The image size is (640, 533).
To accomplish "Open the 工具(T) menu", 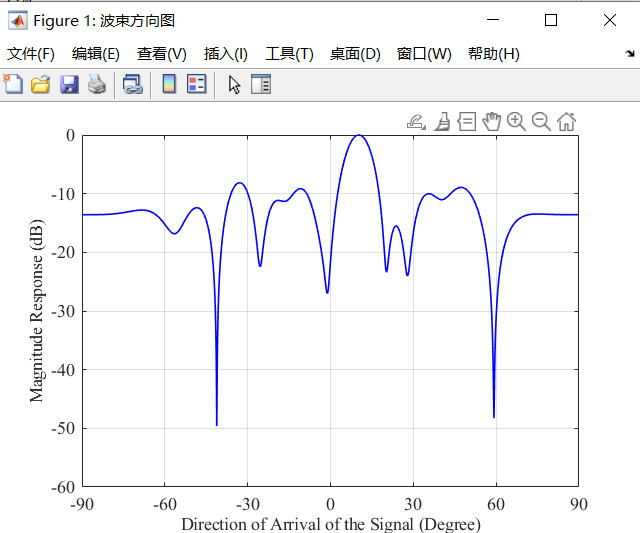I will (289, 54).
